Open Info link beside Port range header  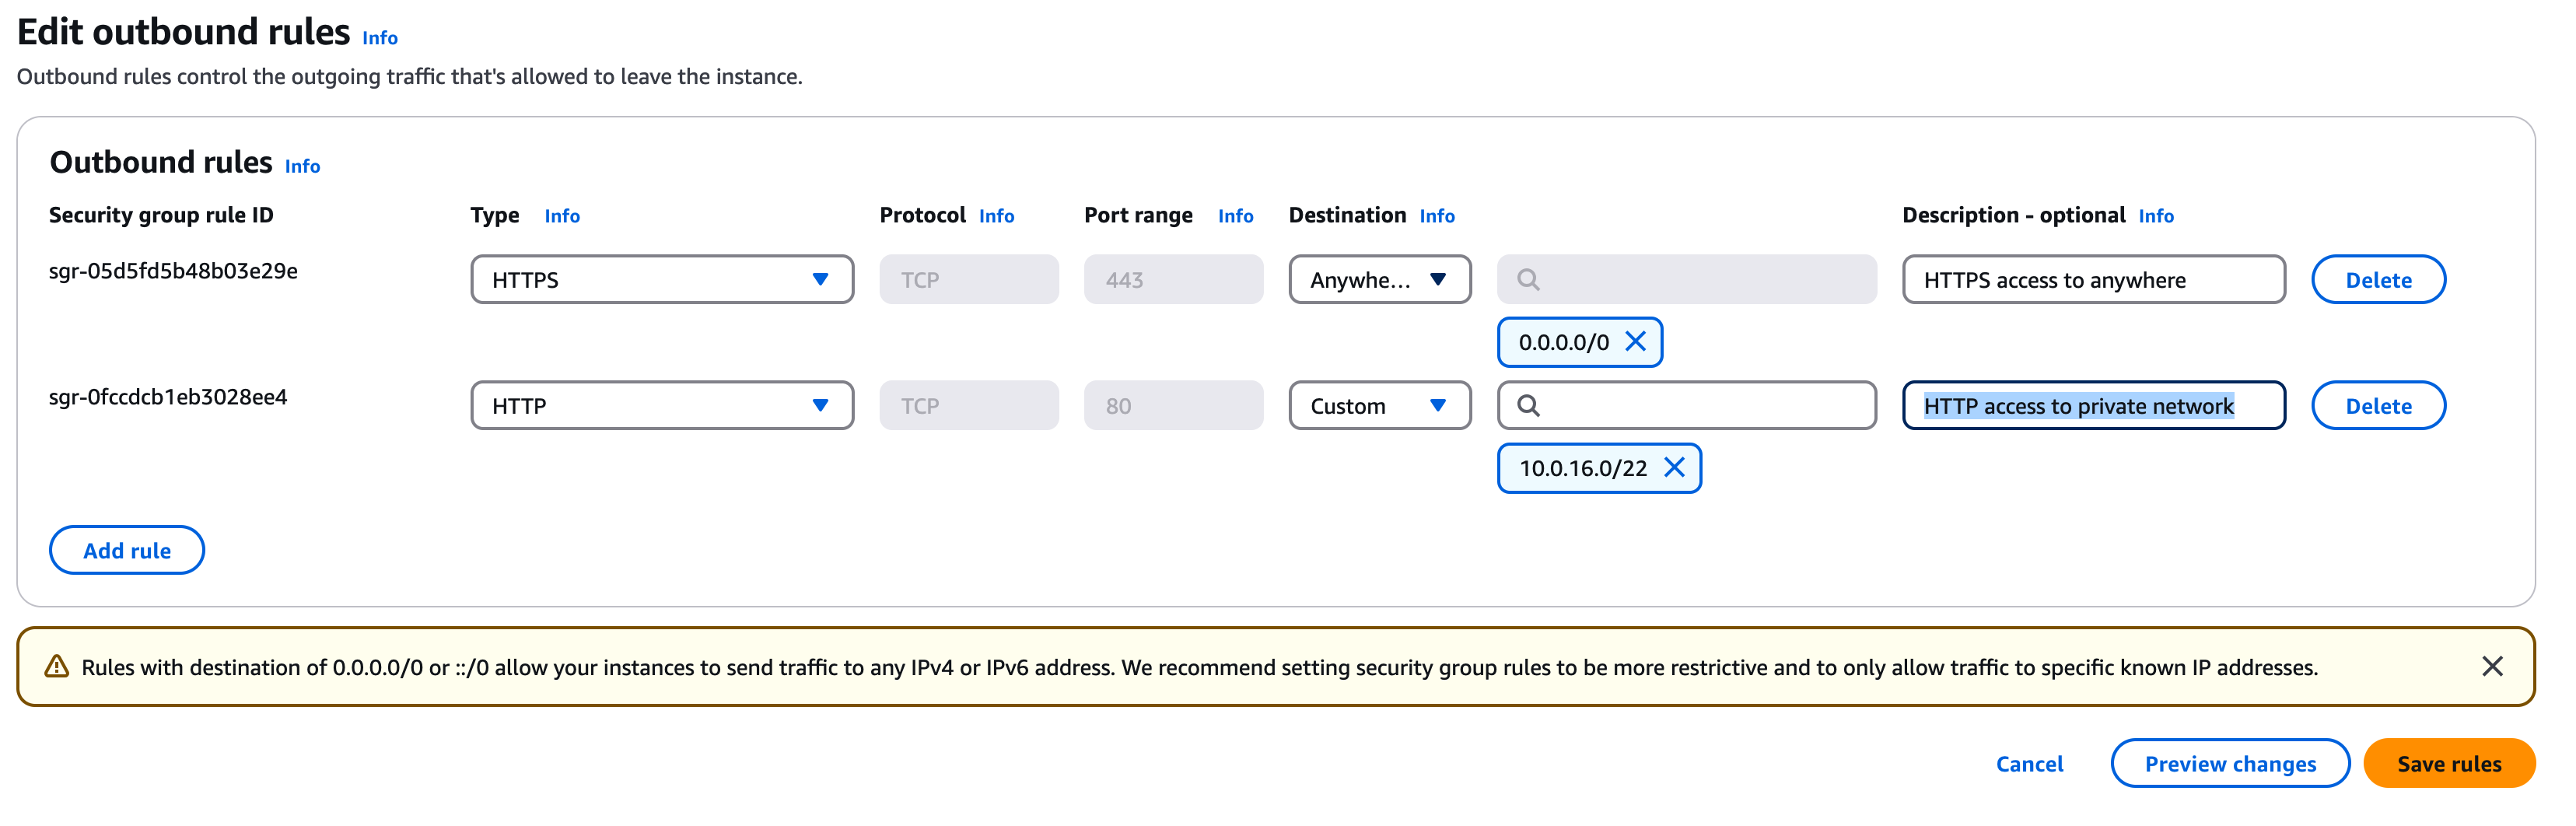(1235, 216)
